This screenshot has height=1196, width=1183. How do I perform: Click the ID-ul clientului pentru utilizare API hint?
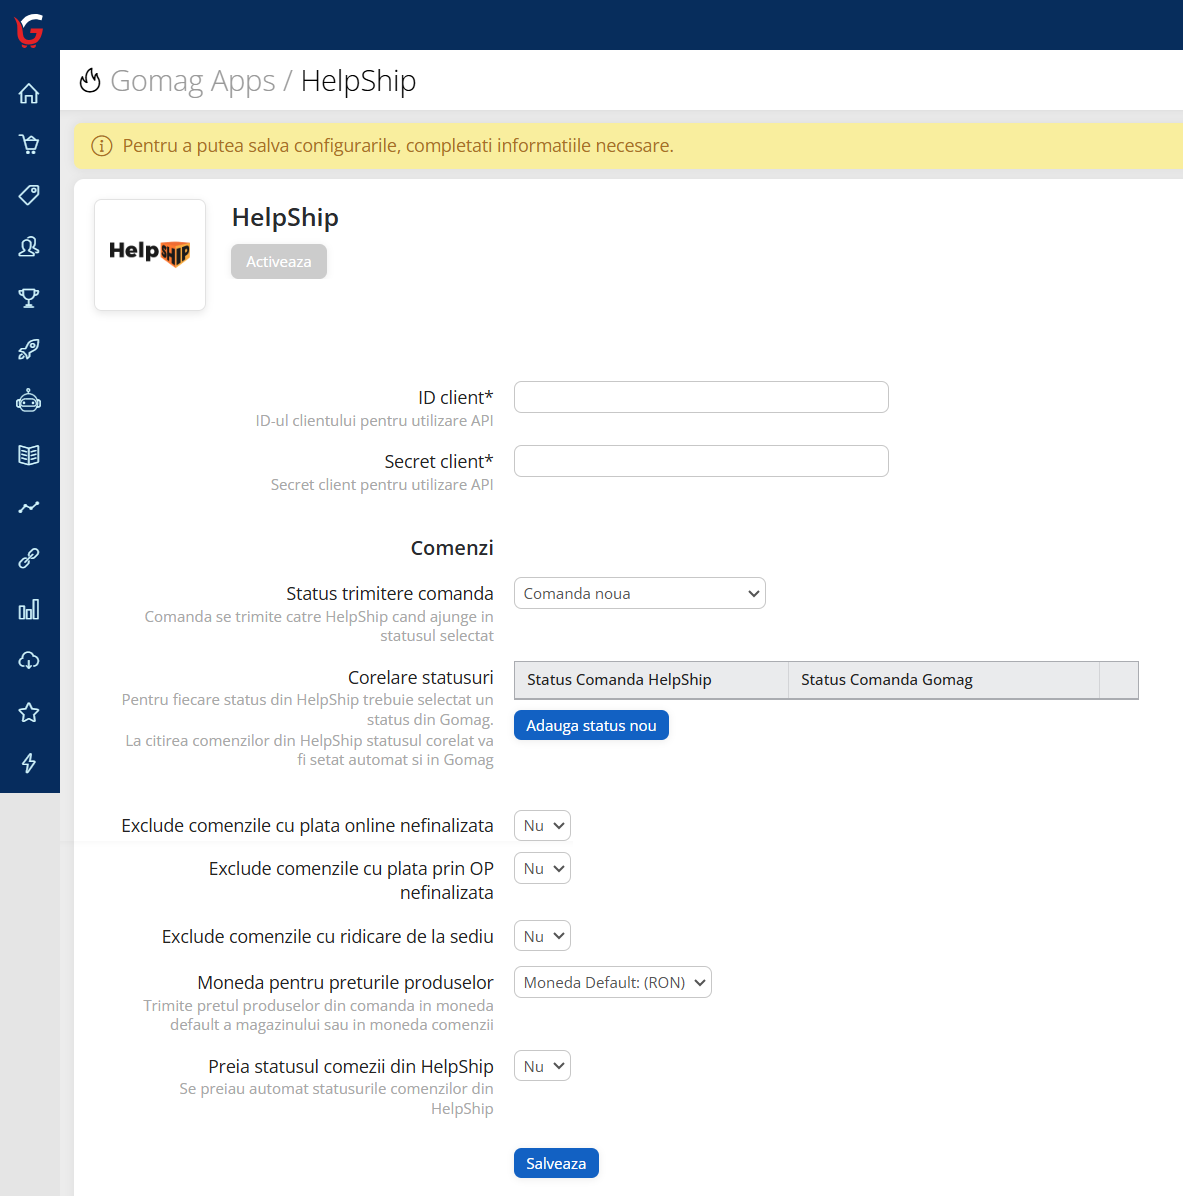(375, 421)
